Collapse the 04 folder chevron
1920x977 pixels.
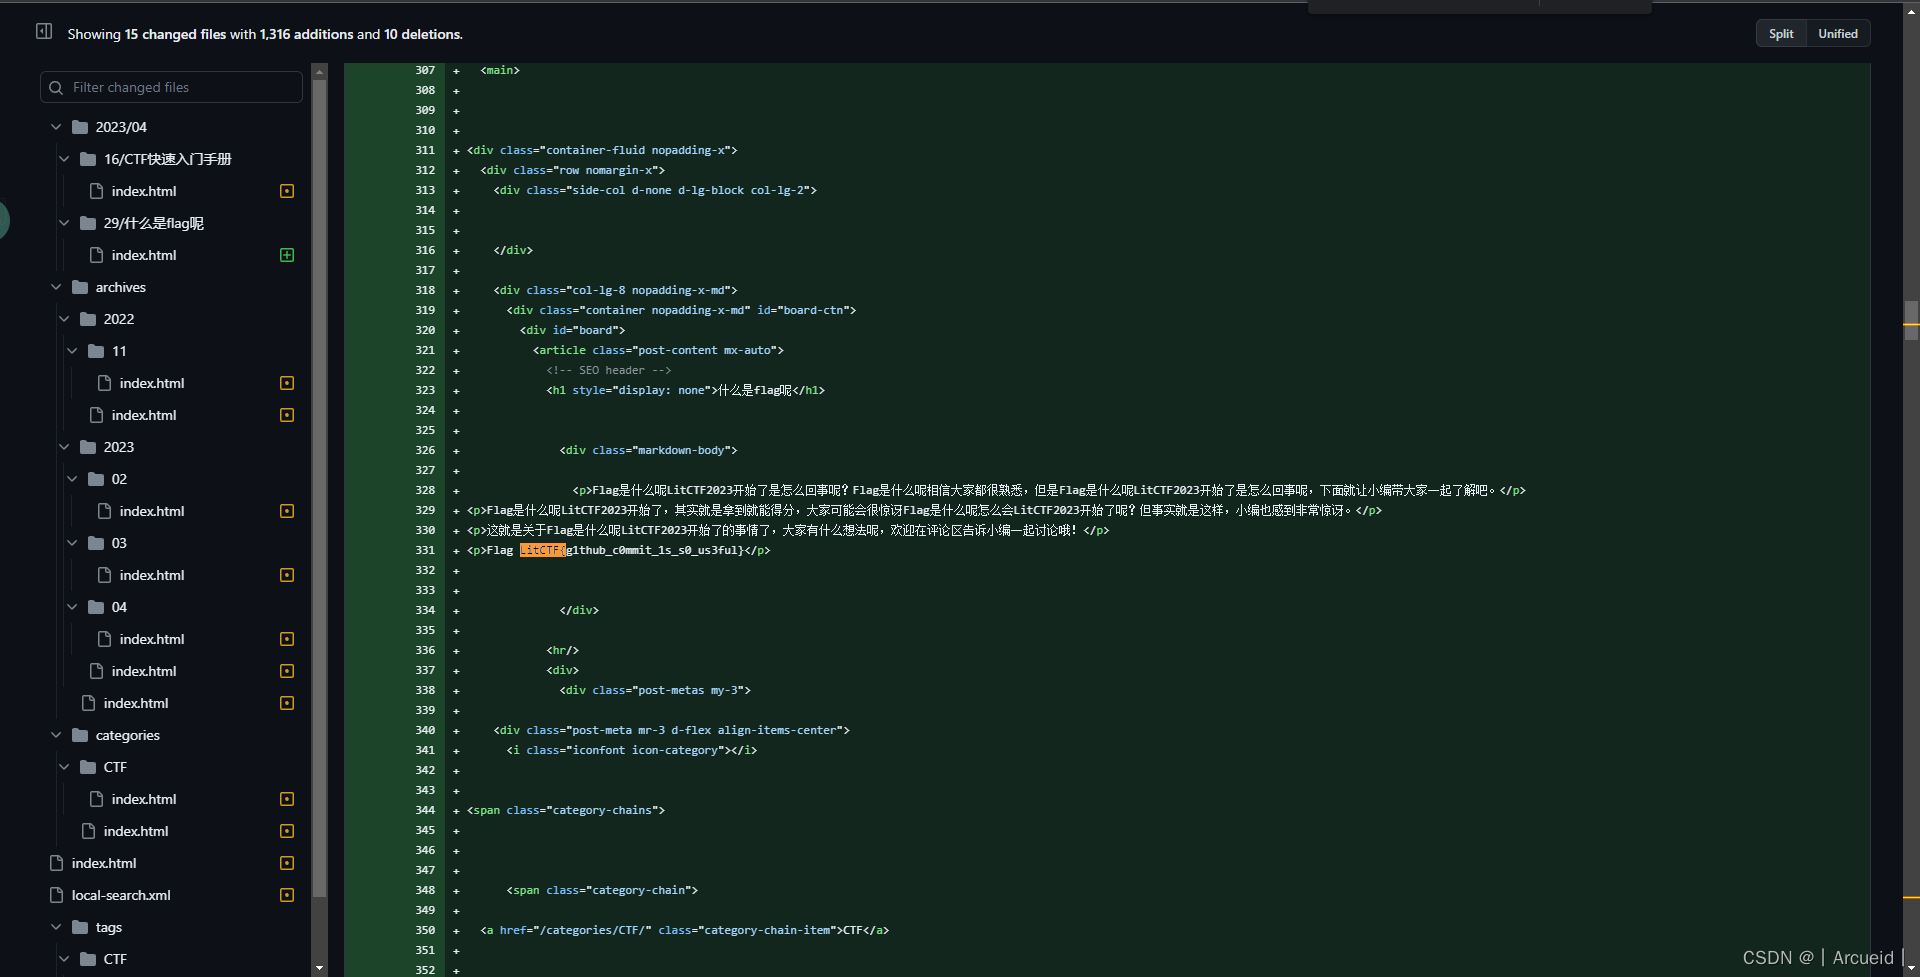pyautogui.click(x=72, y=607)
